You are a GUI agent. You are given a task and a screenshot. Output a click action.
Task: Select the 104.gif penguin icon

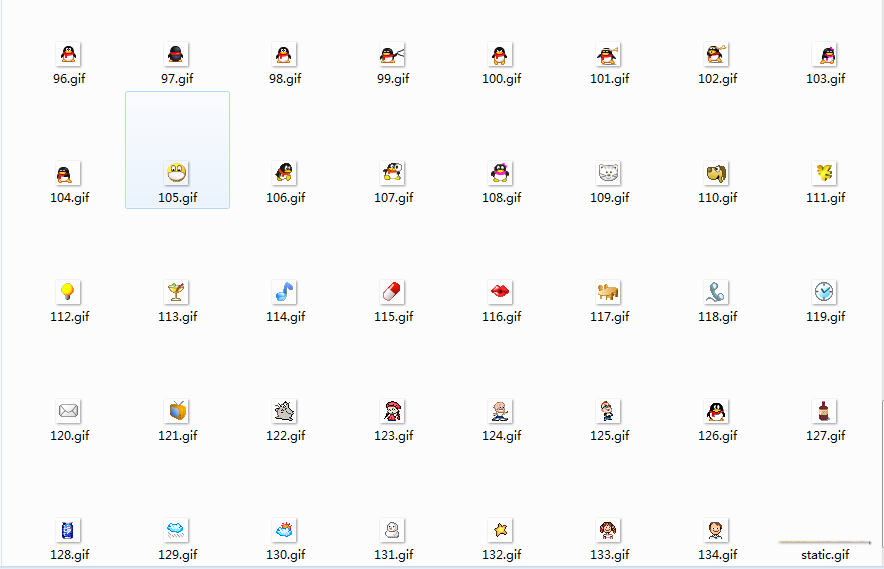(68, 173)
